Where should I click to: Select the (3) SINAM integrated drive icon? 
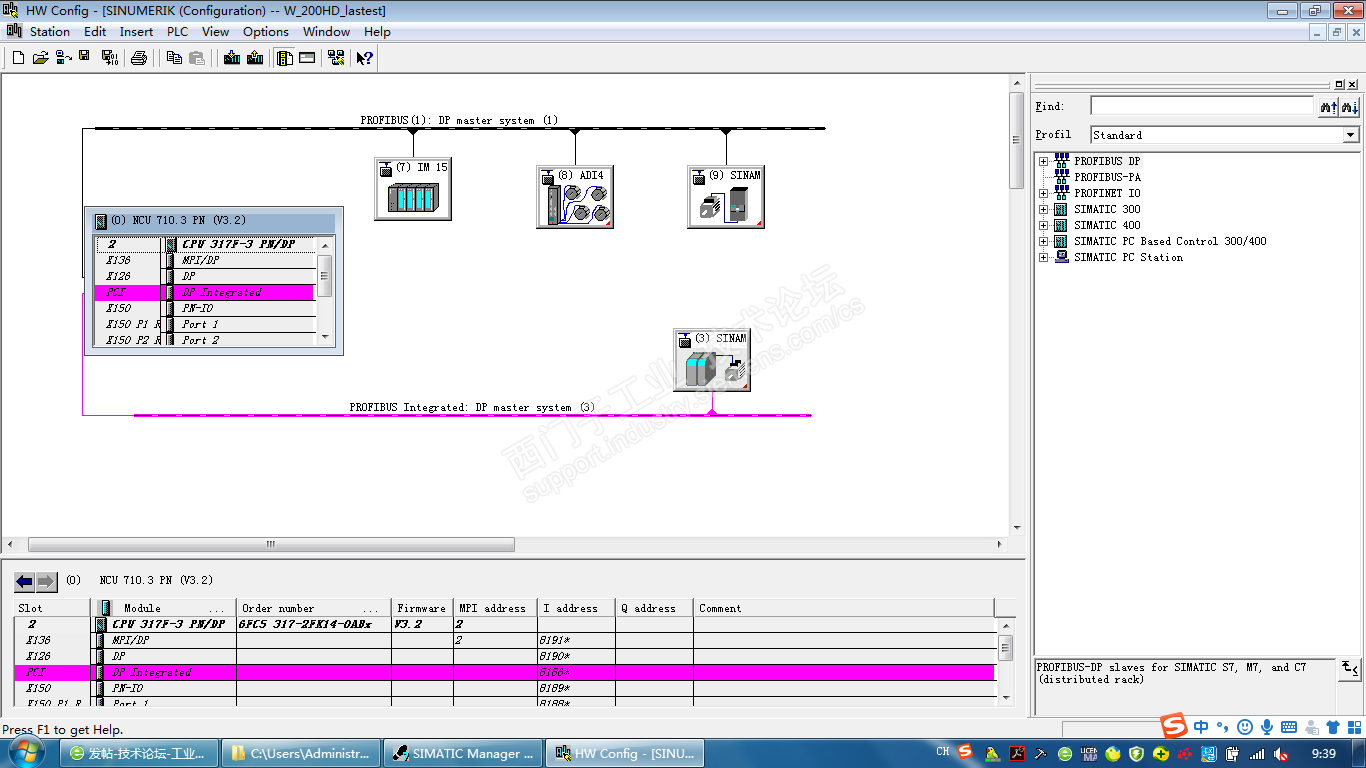pos(712,359)
